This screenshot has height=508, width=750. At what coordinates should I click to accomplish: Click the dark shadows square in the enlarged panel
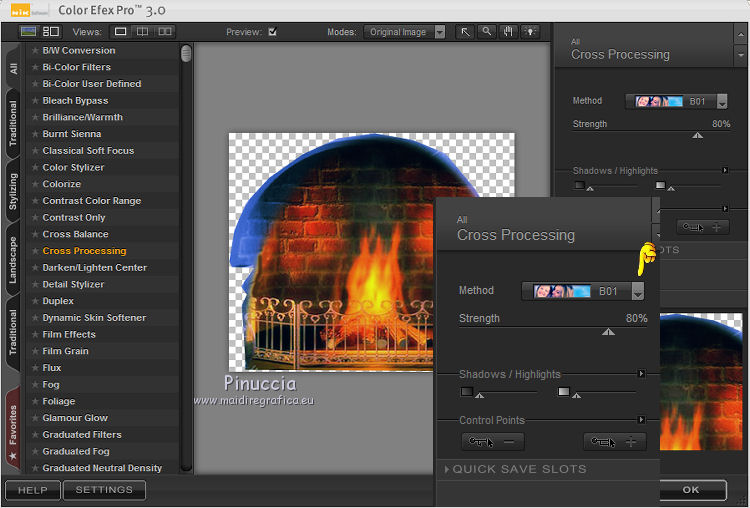pyautogui.click(x=466, y=392)
